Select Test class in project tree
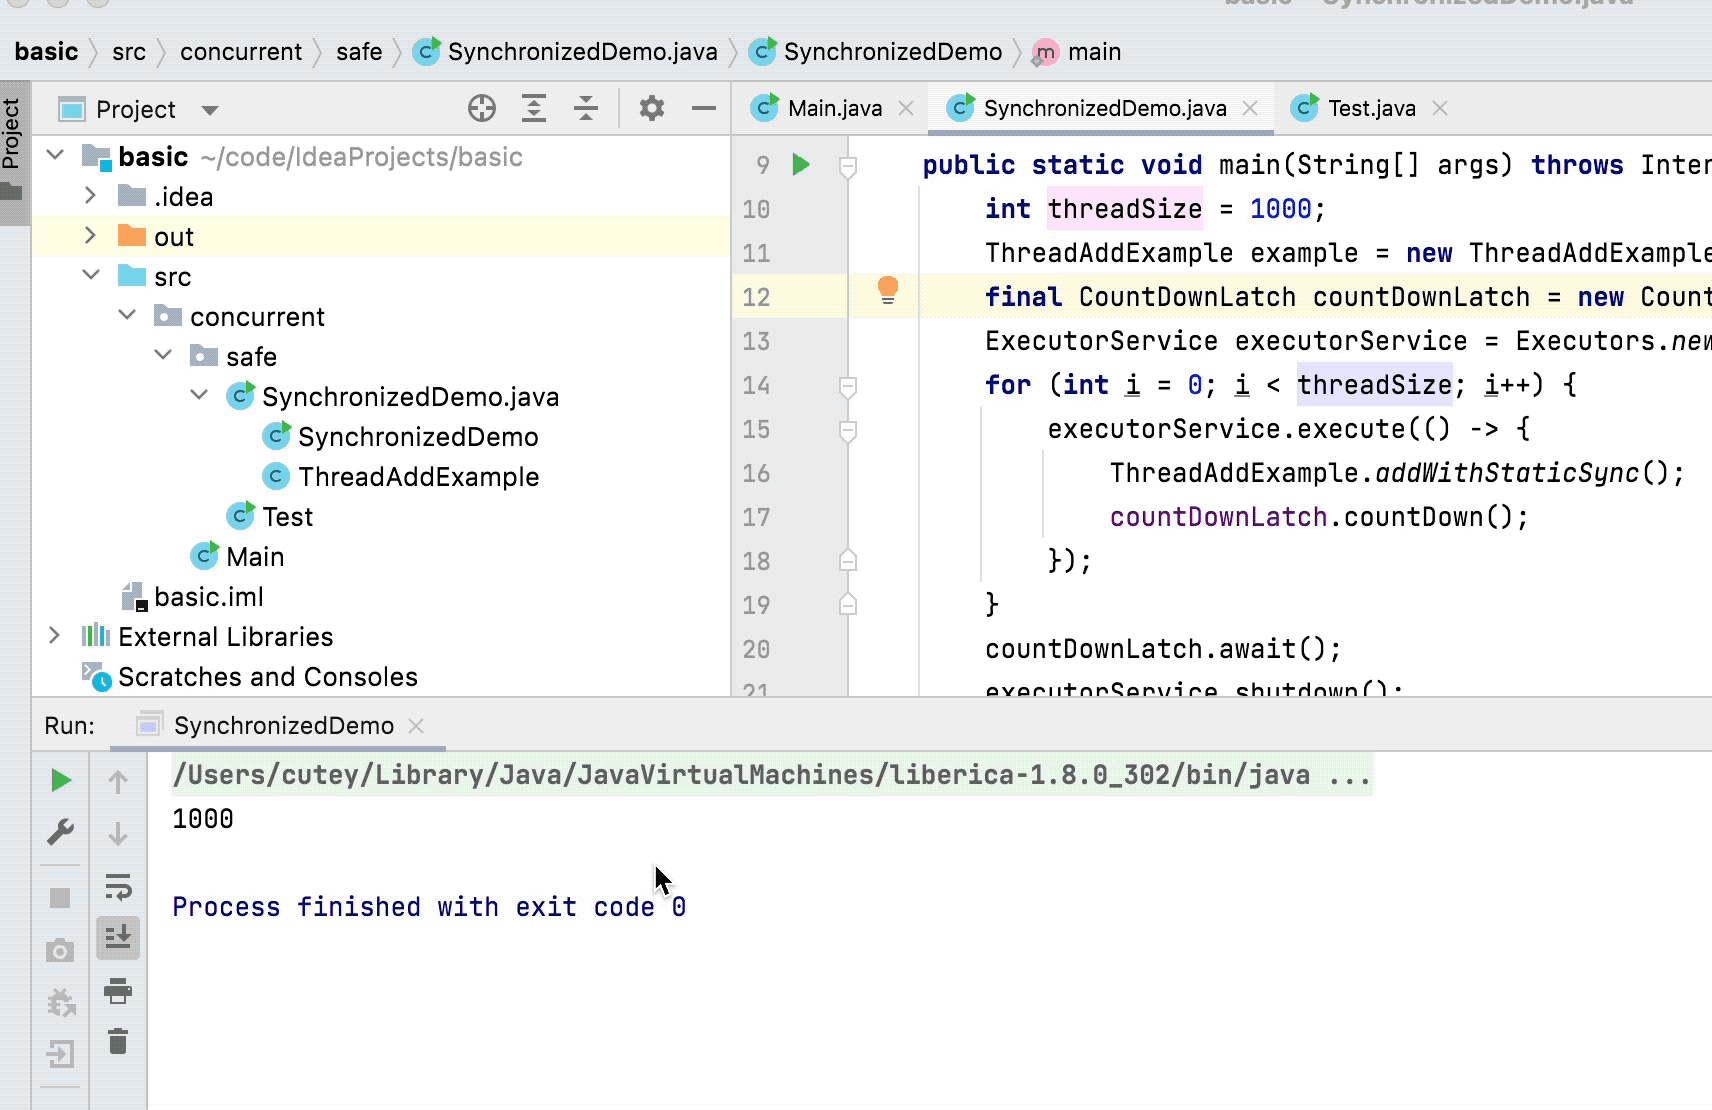This screenshot has height=1110, width=1712. [270, 517]
